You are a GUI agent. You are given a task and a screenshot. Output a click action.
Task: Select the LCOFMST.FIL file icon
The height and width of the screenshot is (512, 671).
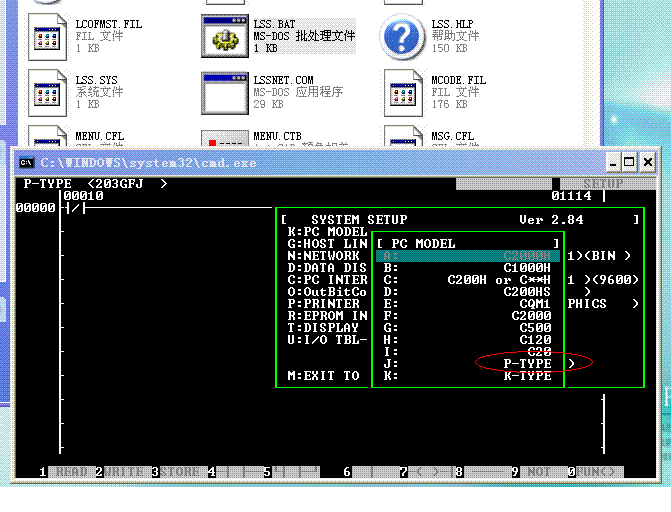(47, 36)
